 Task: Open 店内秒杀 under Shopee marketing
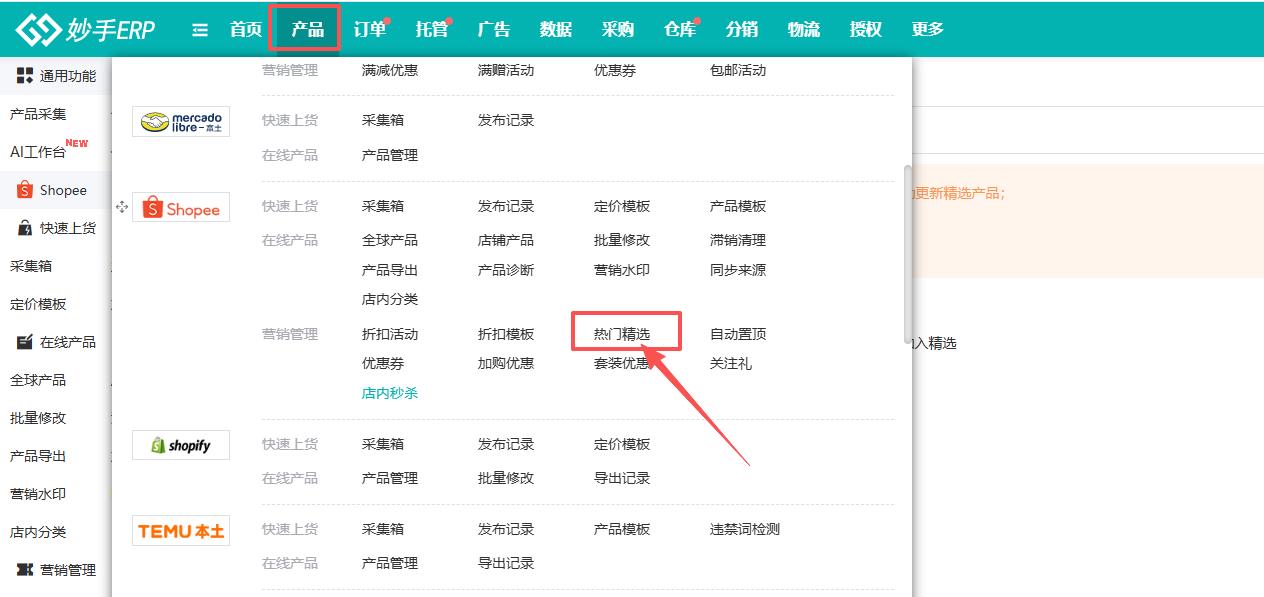point(389,394)
